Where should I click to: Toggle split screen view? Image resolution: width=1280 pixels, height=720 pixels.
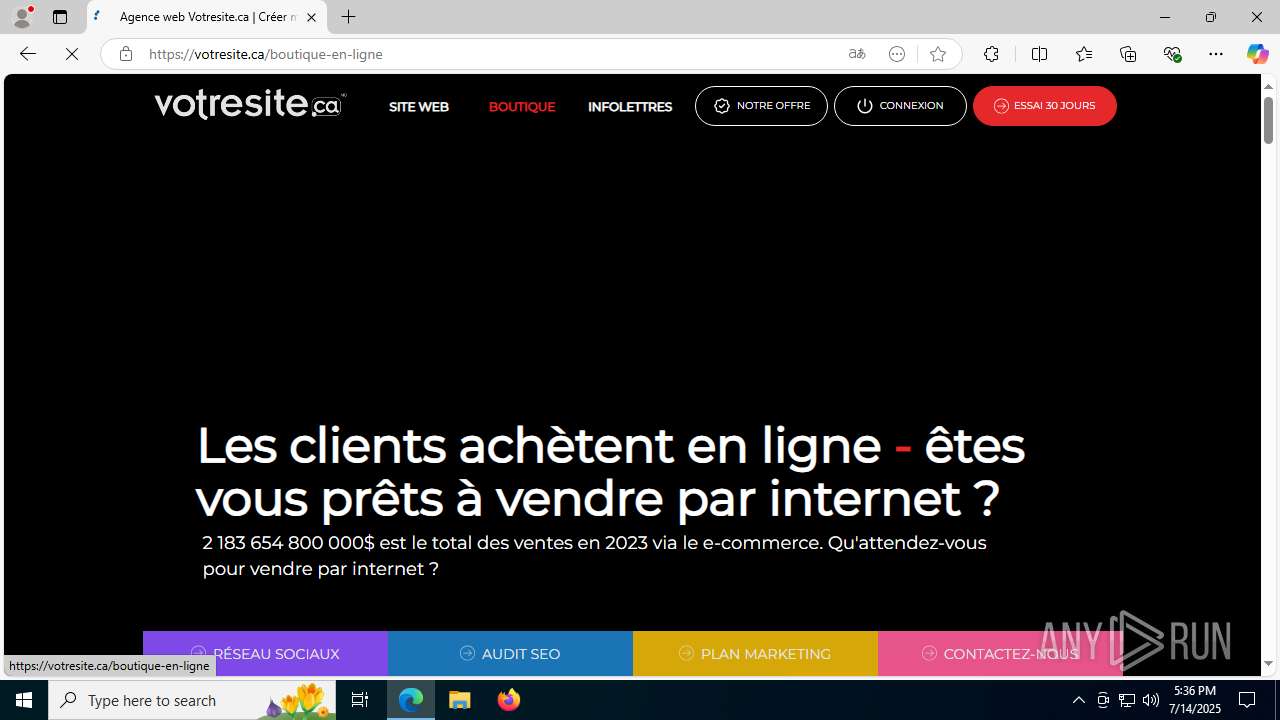tap(1039, 54)
